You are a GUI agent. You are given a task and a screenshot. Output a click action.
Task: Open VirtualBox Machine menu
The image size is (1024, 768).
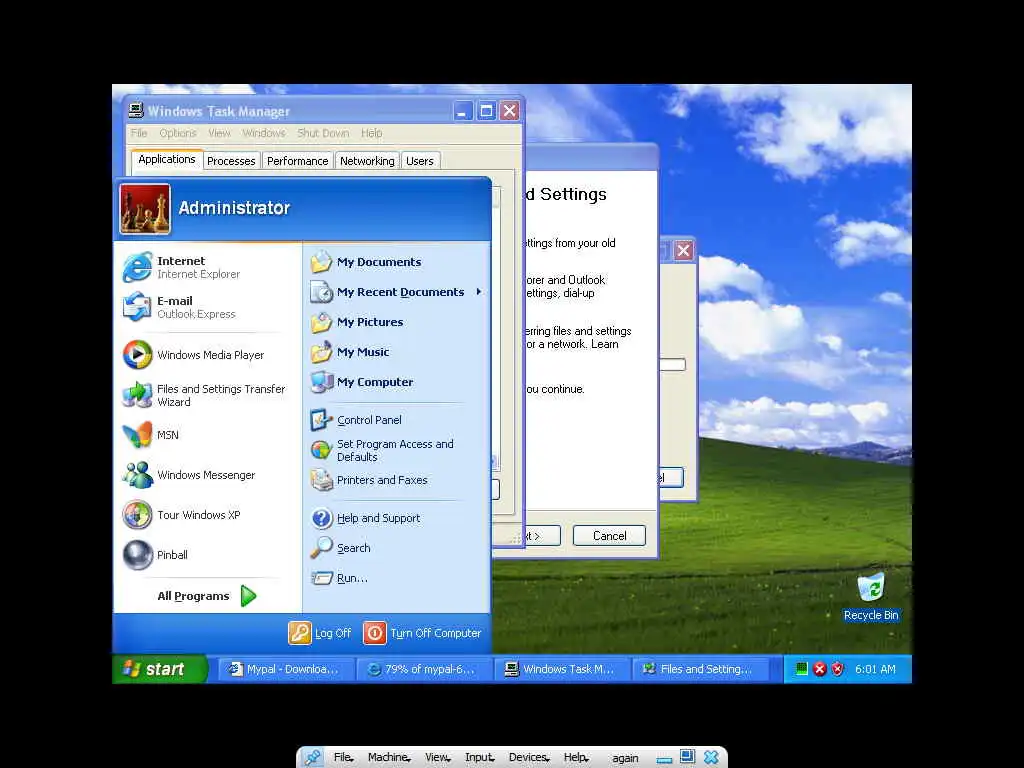pos(389,758)
